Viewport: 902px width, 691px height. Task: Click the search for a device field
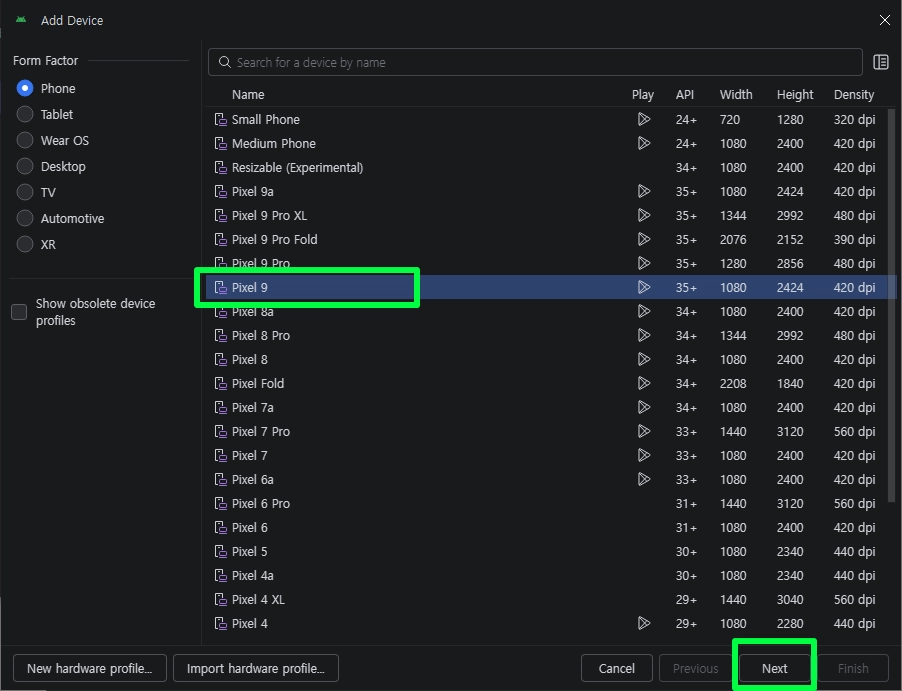pyautogui.click(x=535, y=62)
